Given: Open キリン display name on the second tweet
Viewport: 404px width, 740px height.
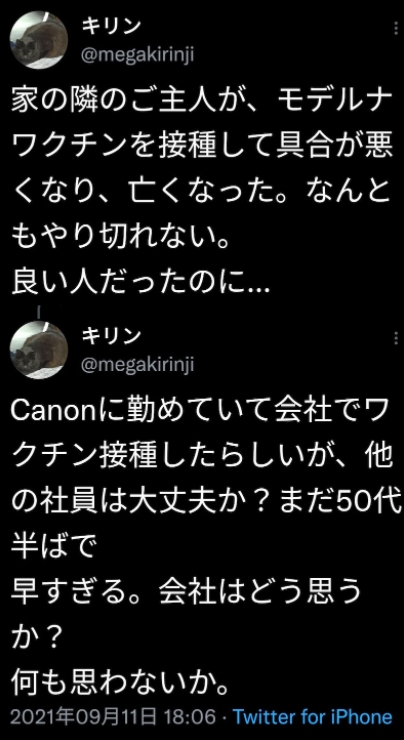Looking at the screenshot, I should click(x=111, y=336).
